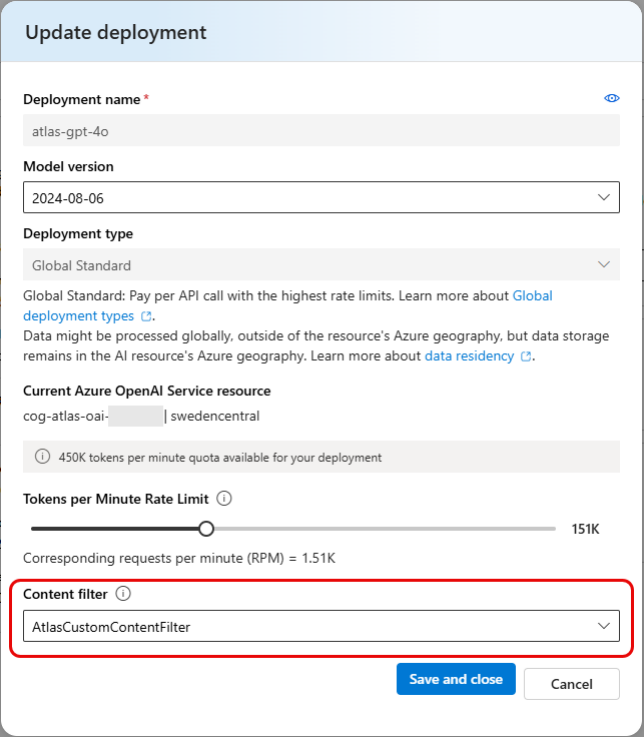Click the 151K rate limit value label
Screen dimensions: 644x737
point(585,529)
